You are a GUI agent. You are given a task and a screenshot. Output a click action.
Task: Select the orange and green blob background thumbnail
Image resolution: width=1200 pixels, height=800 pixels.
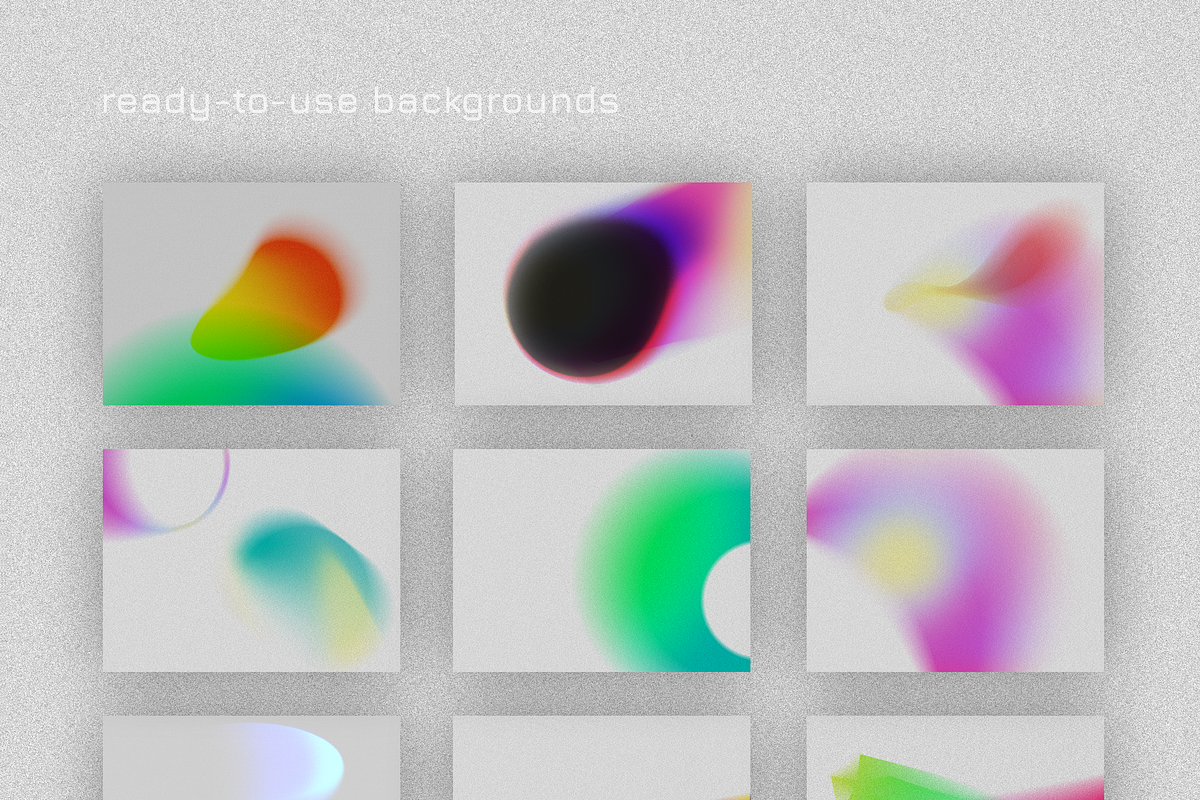(x=251, y=294)
